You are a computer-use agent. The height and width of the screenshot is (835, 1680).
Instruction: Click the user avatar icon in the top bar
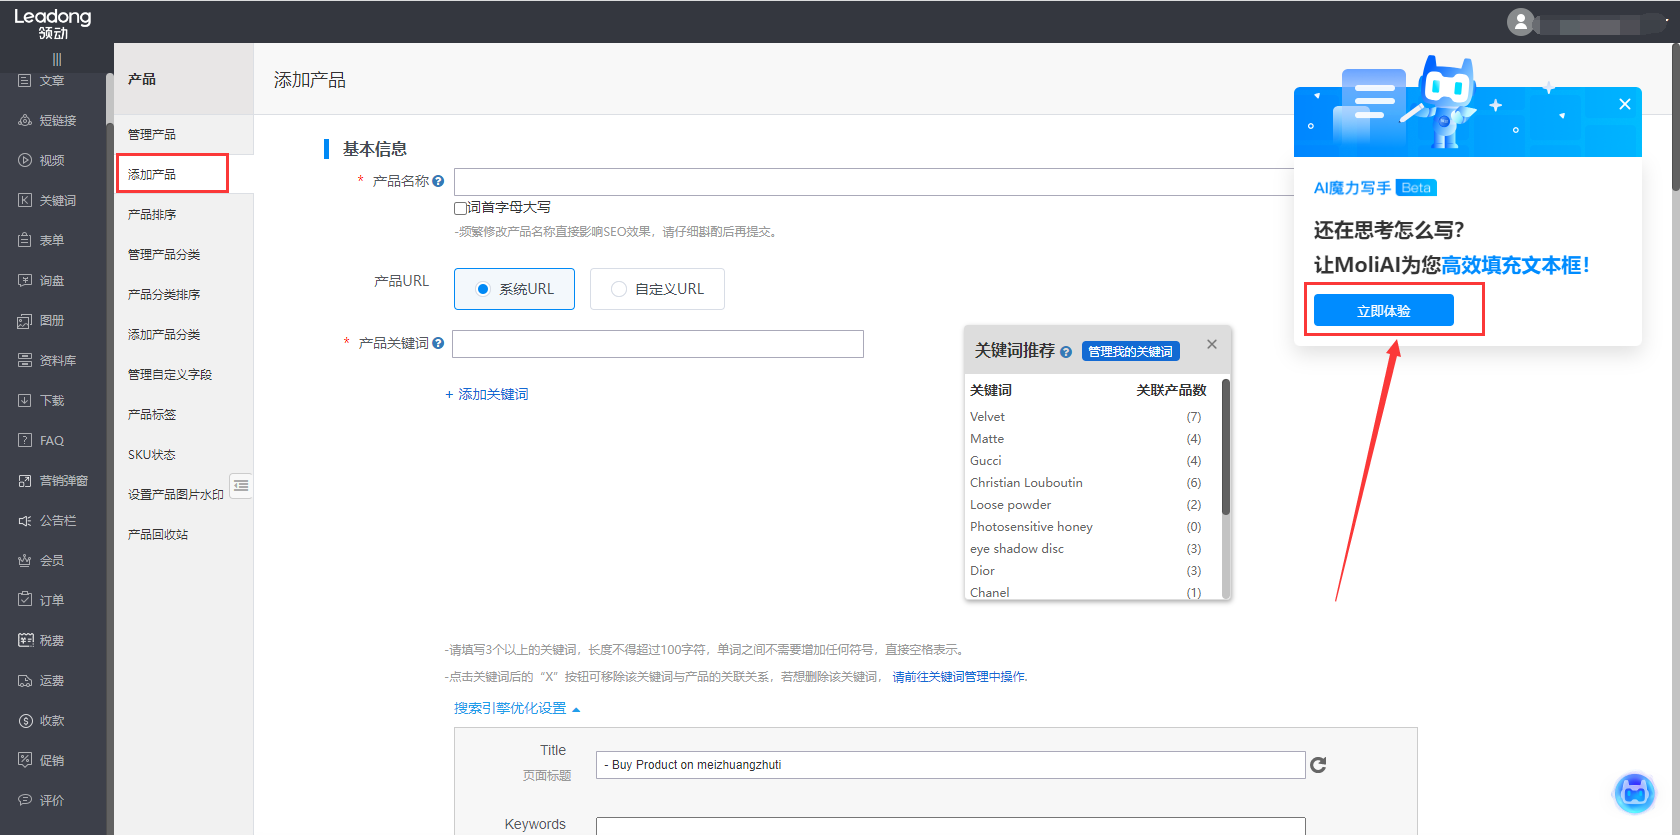1520,22
